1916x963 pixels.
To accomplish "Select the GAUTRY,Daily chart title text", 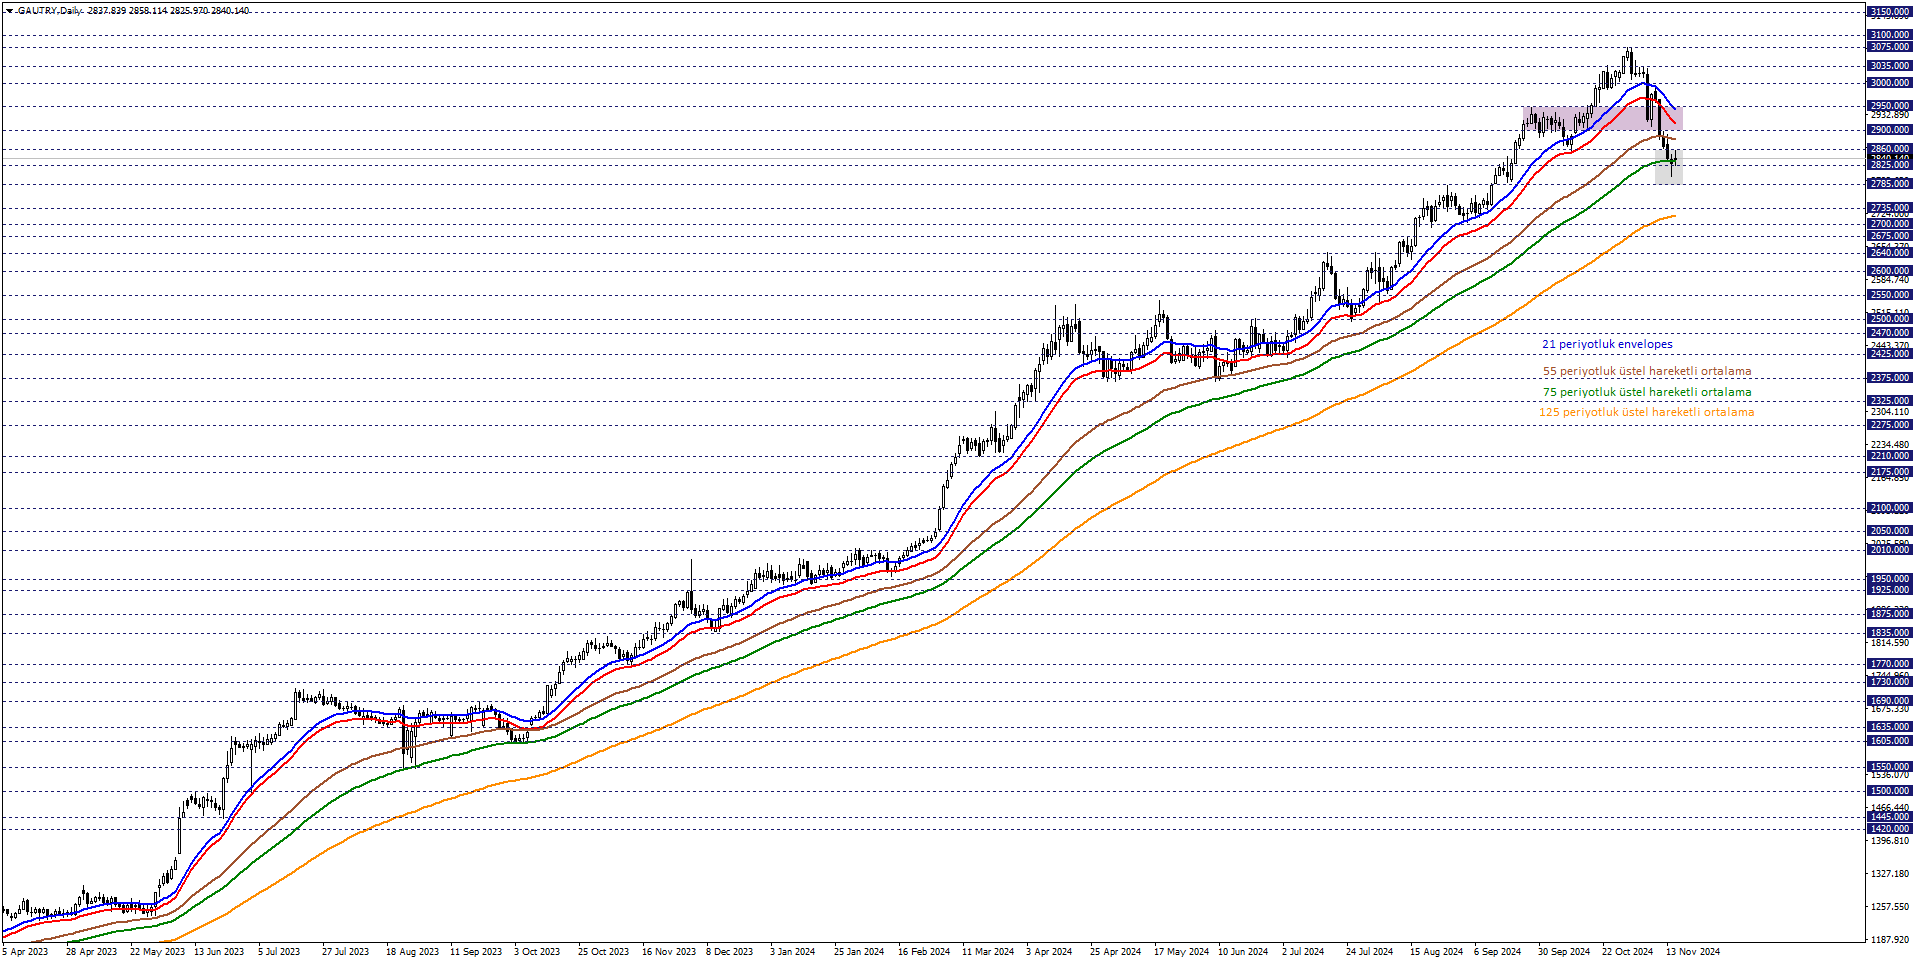I will click(50, 11).
